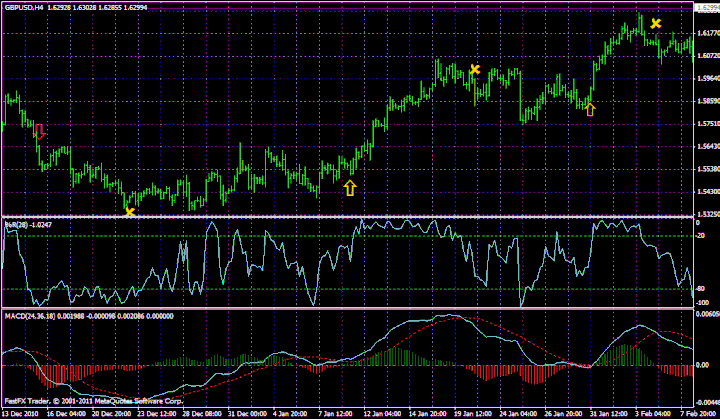Click the %R(28) -1.0247 indicator label
This screenshot has height=419, width=720.
[x=28, y=225]
